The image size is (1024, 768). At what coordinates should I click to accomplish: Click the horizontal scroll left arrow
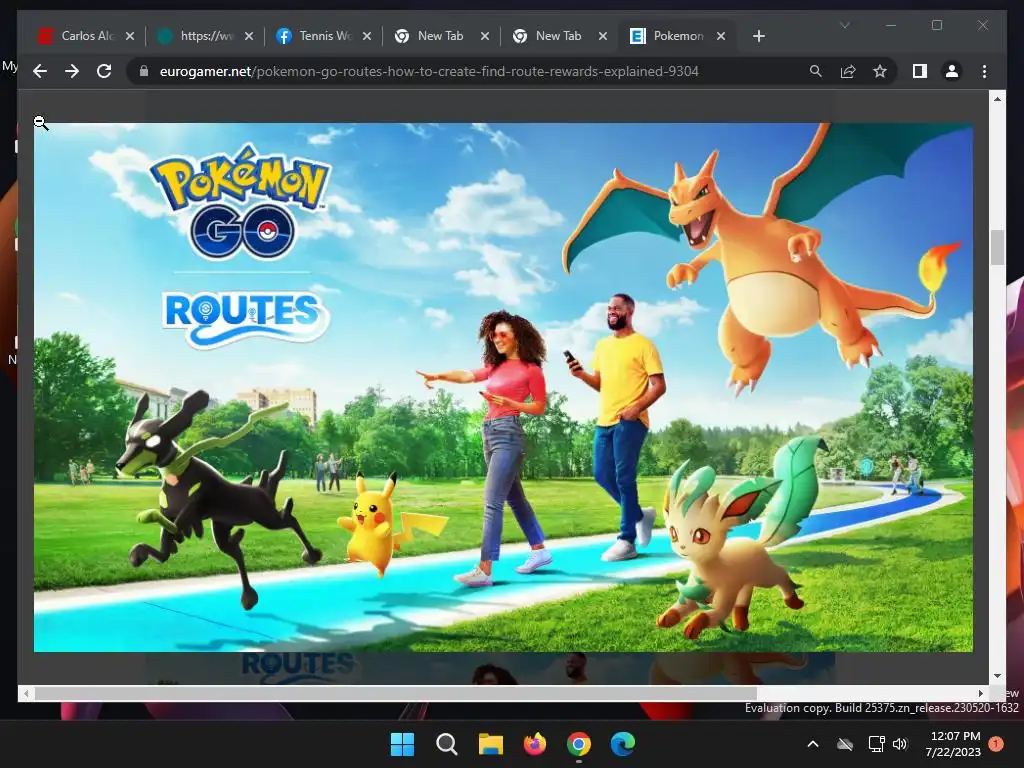tap(25, 693)
